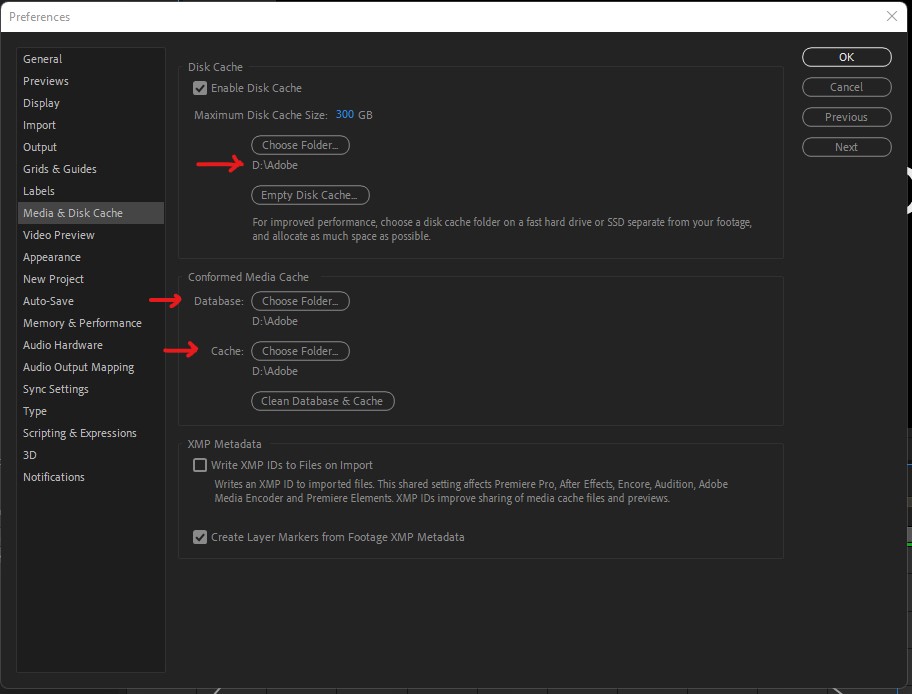Select the Grids & Guides category
The height and width of the screenshot is (694, 912).
60,169
